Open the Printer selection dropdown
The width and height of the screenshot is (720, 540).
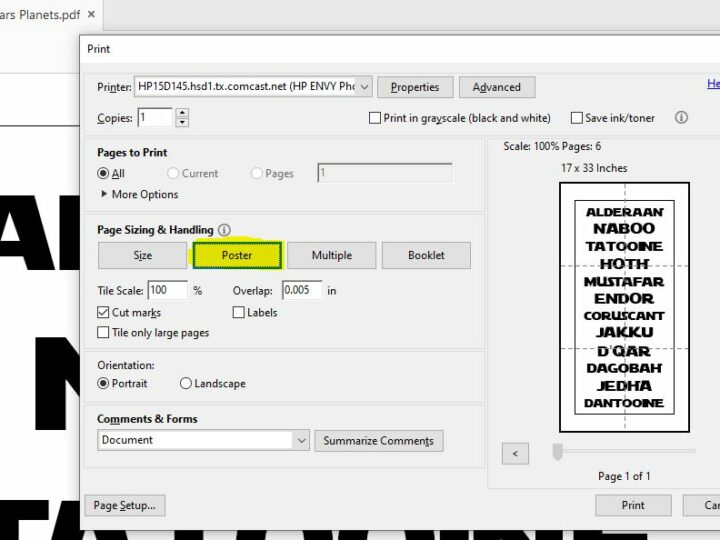364,87
